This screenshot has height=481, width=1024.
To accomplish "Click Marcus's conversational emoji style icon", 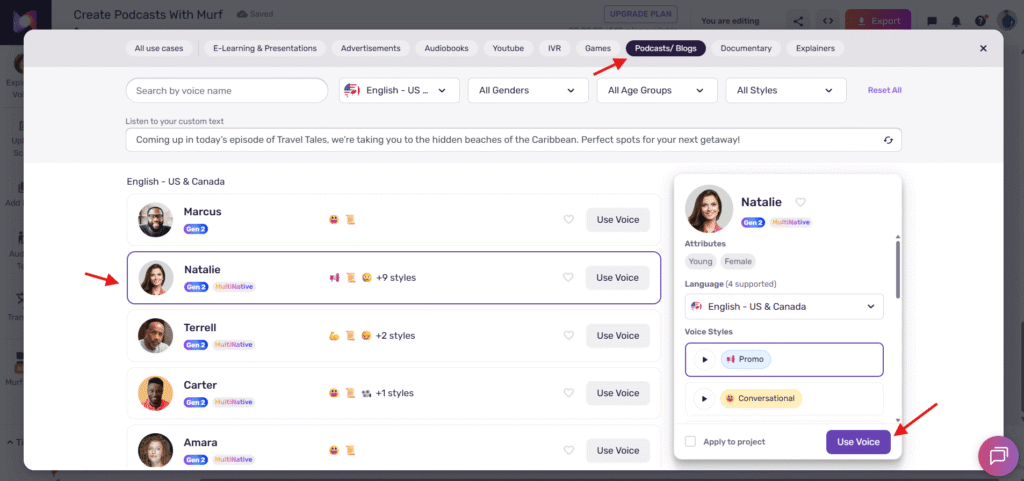I will coord(334,219).
